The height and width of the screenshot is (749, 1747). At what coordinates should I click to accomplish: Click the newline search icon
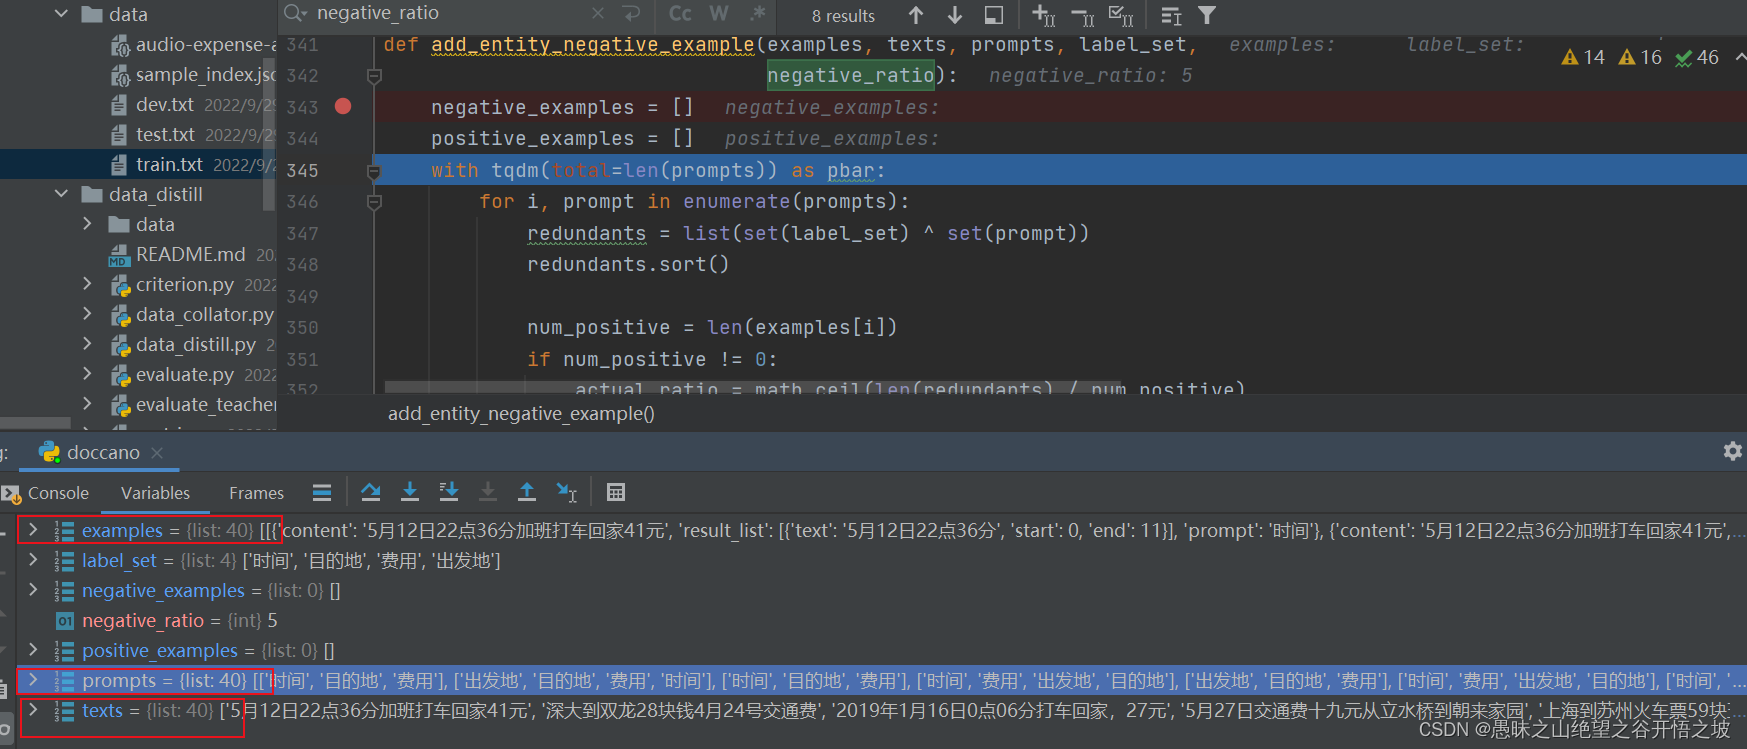631,14
